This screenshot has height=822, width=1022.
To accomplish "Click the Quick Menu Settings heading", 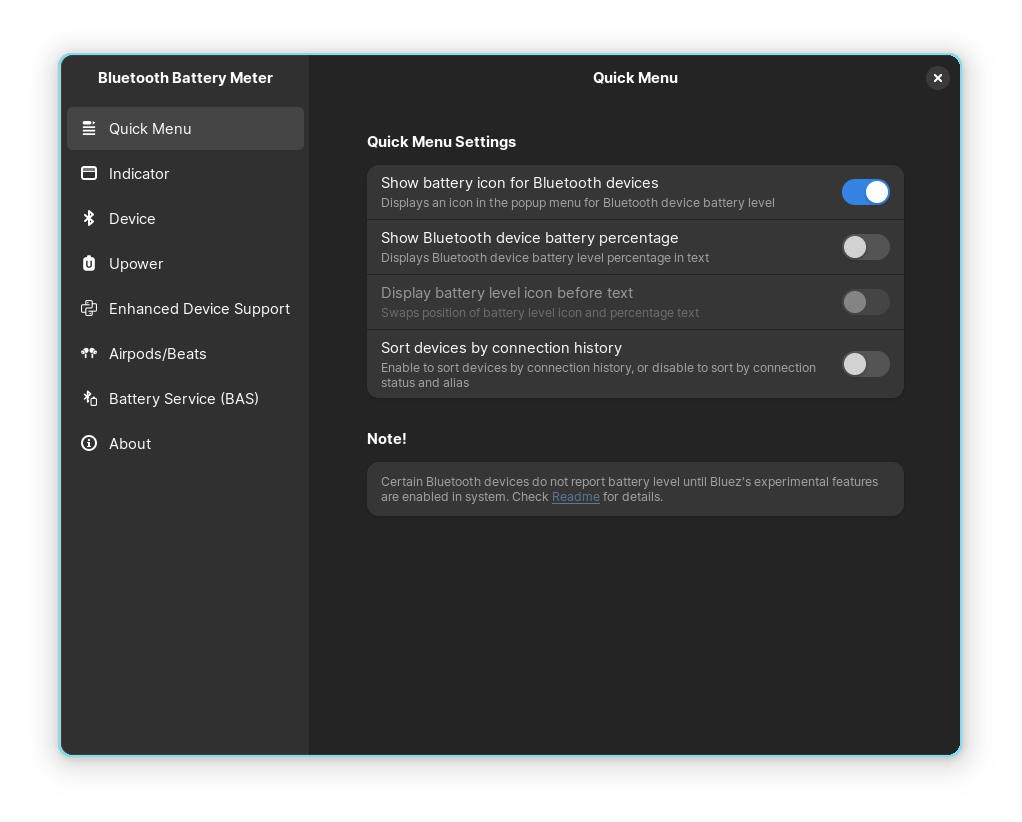I will click(x=441, y=141).
